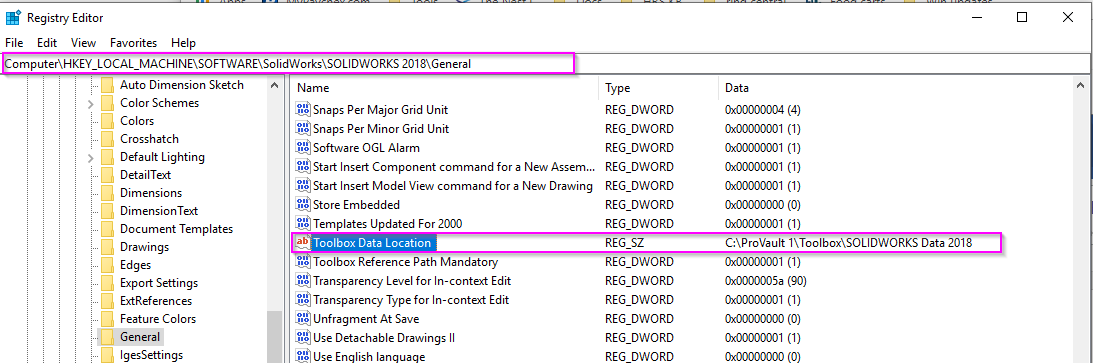The width and height of the screenshot is (1093, 363).
Task: Click the registry path address bar
Action: click(x=546, y=63)
